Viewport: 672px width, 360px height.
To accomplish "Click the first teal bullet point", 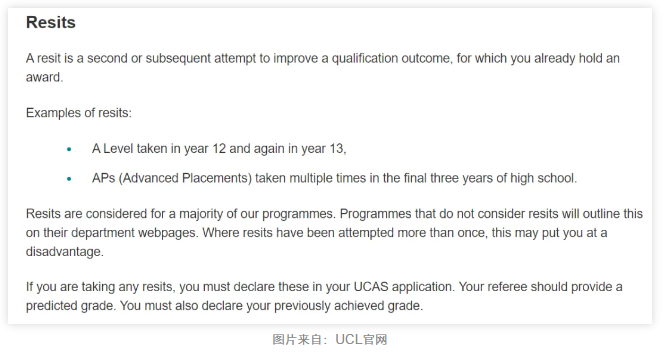I will pos(69,149).
